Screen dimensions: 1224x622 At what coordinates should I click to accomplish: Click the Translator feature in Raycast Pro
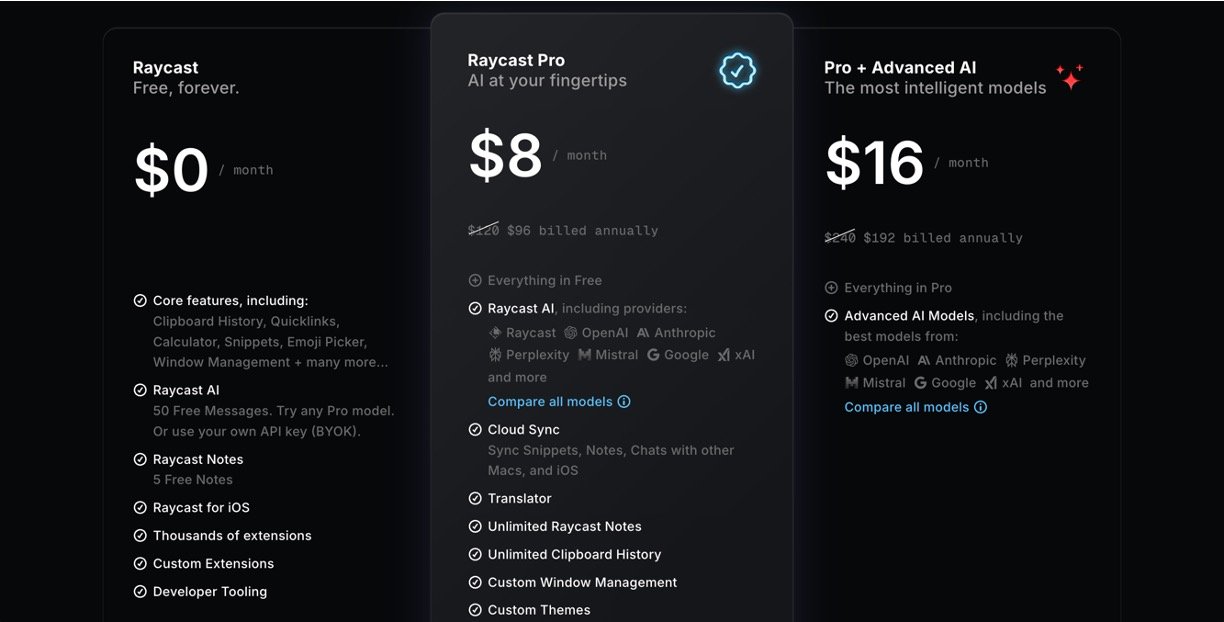pos(519,498)
